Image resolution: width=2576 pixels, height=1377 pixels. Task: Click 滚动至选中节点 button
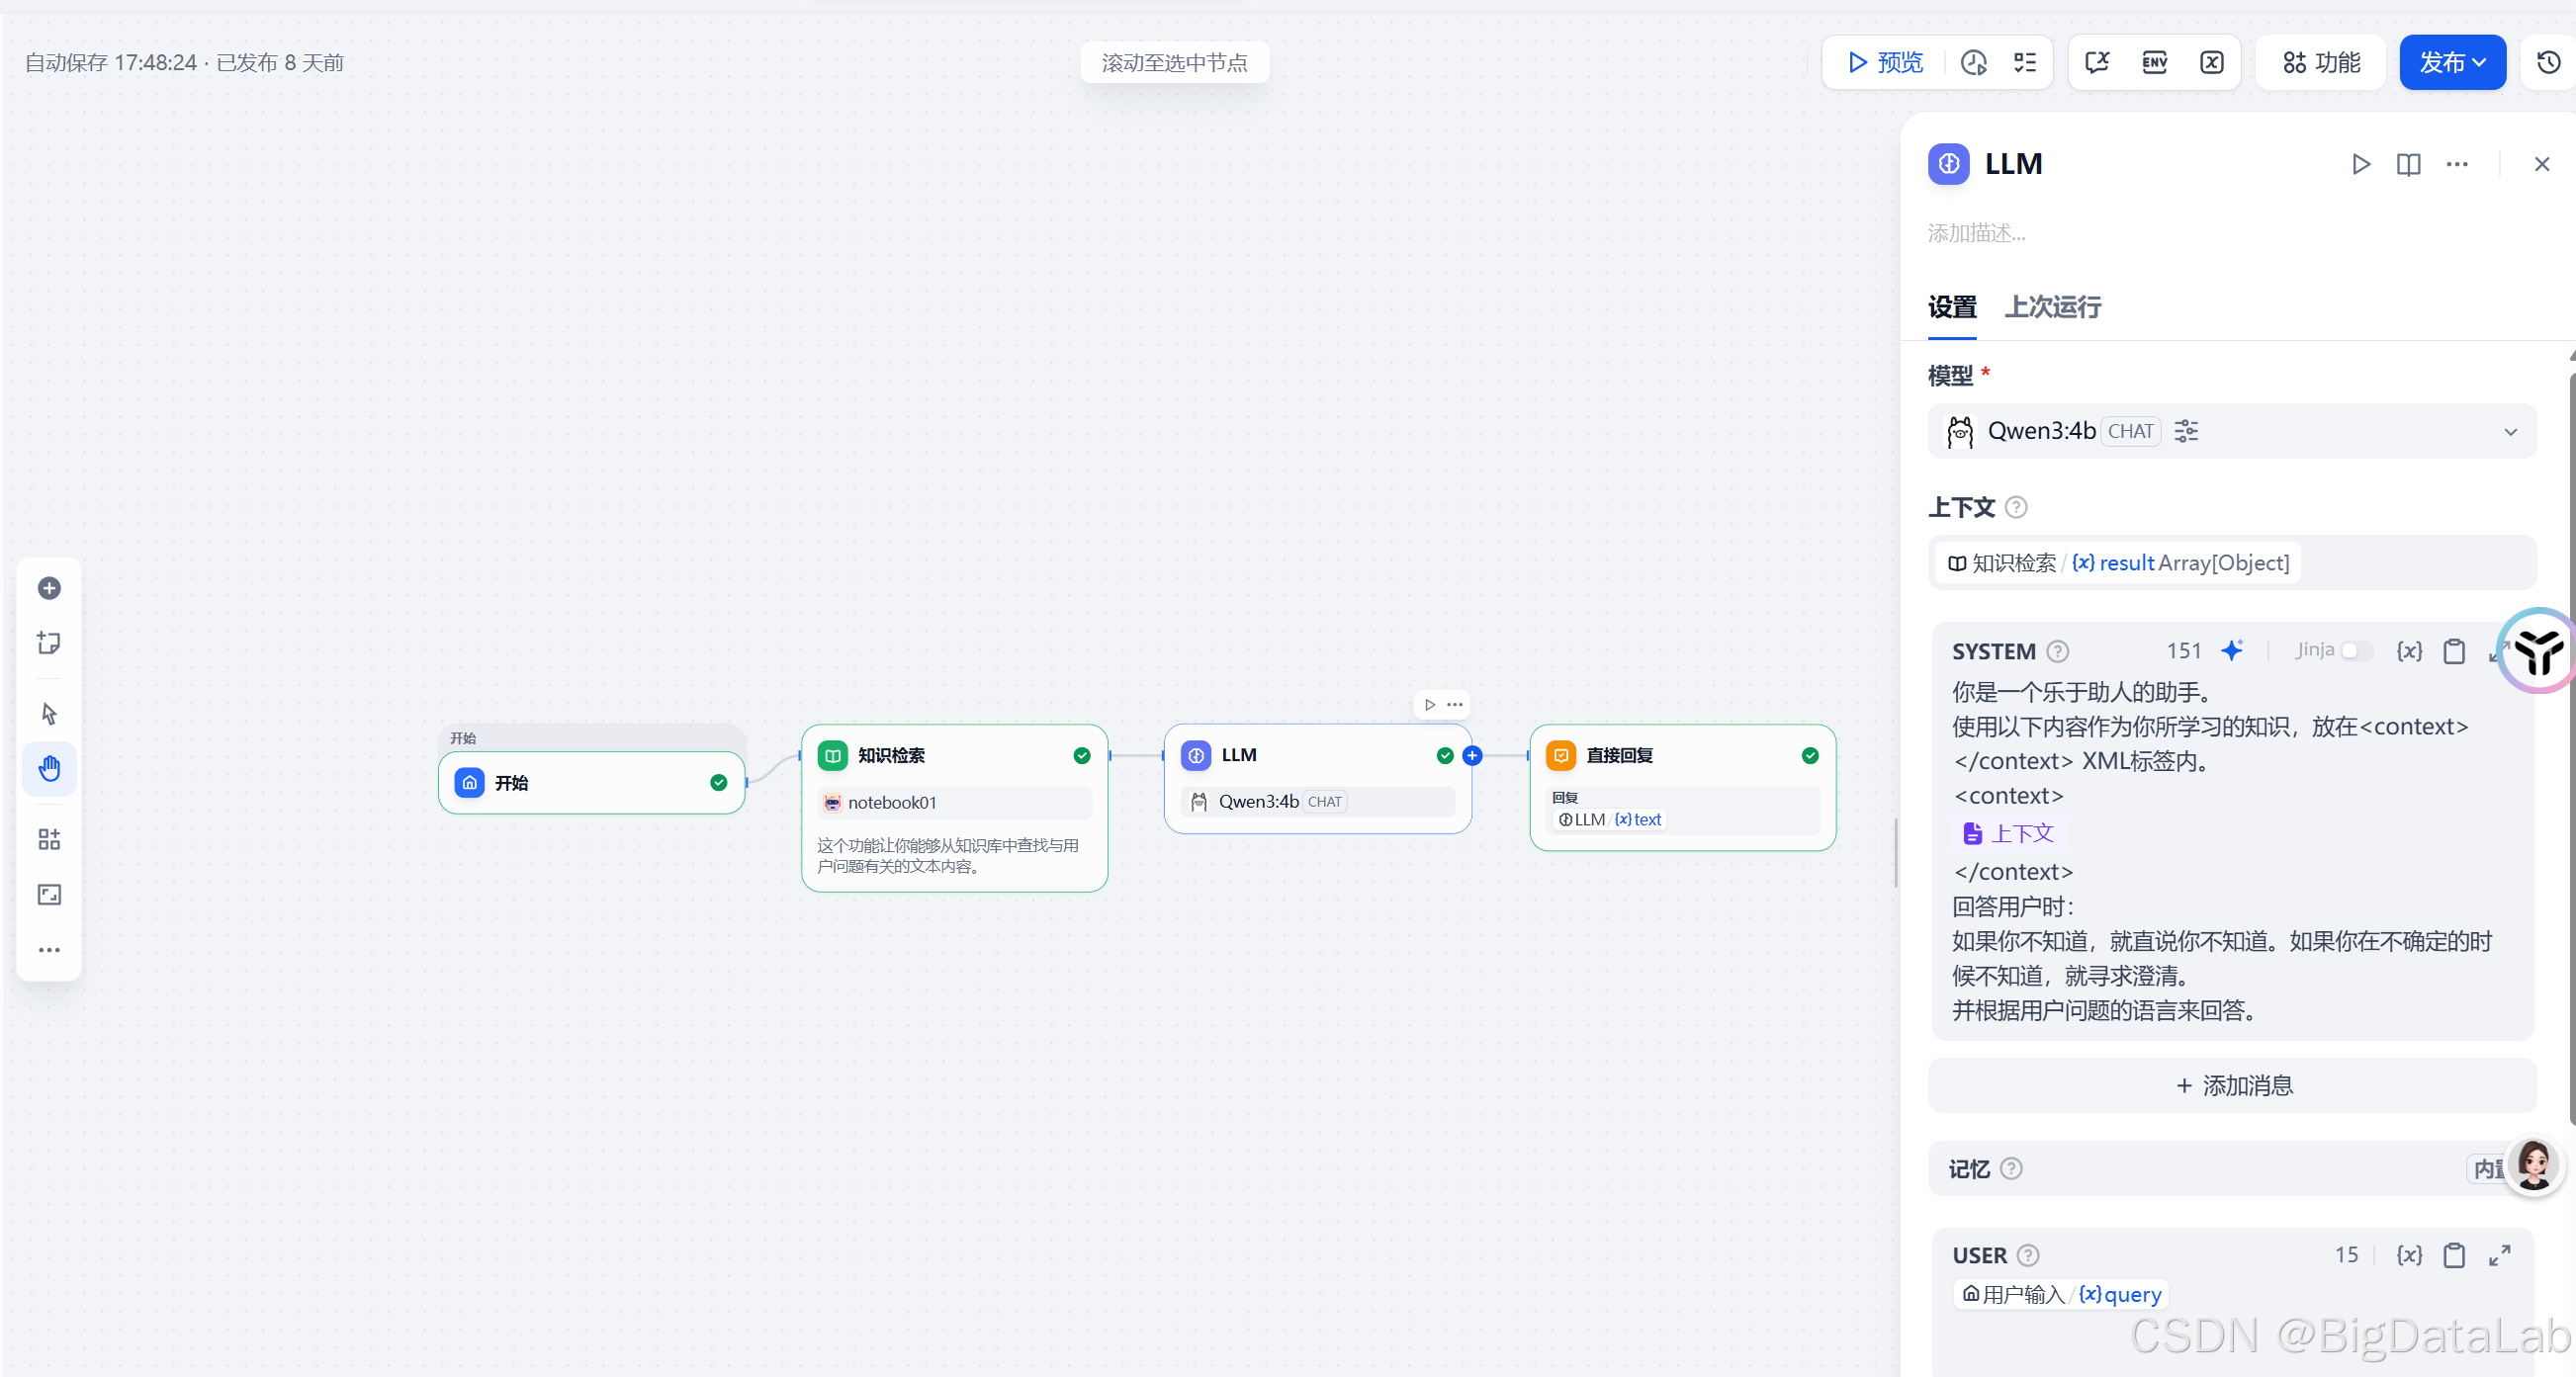click(1174, 62)
